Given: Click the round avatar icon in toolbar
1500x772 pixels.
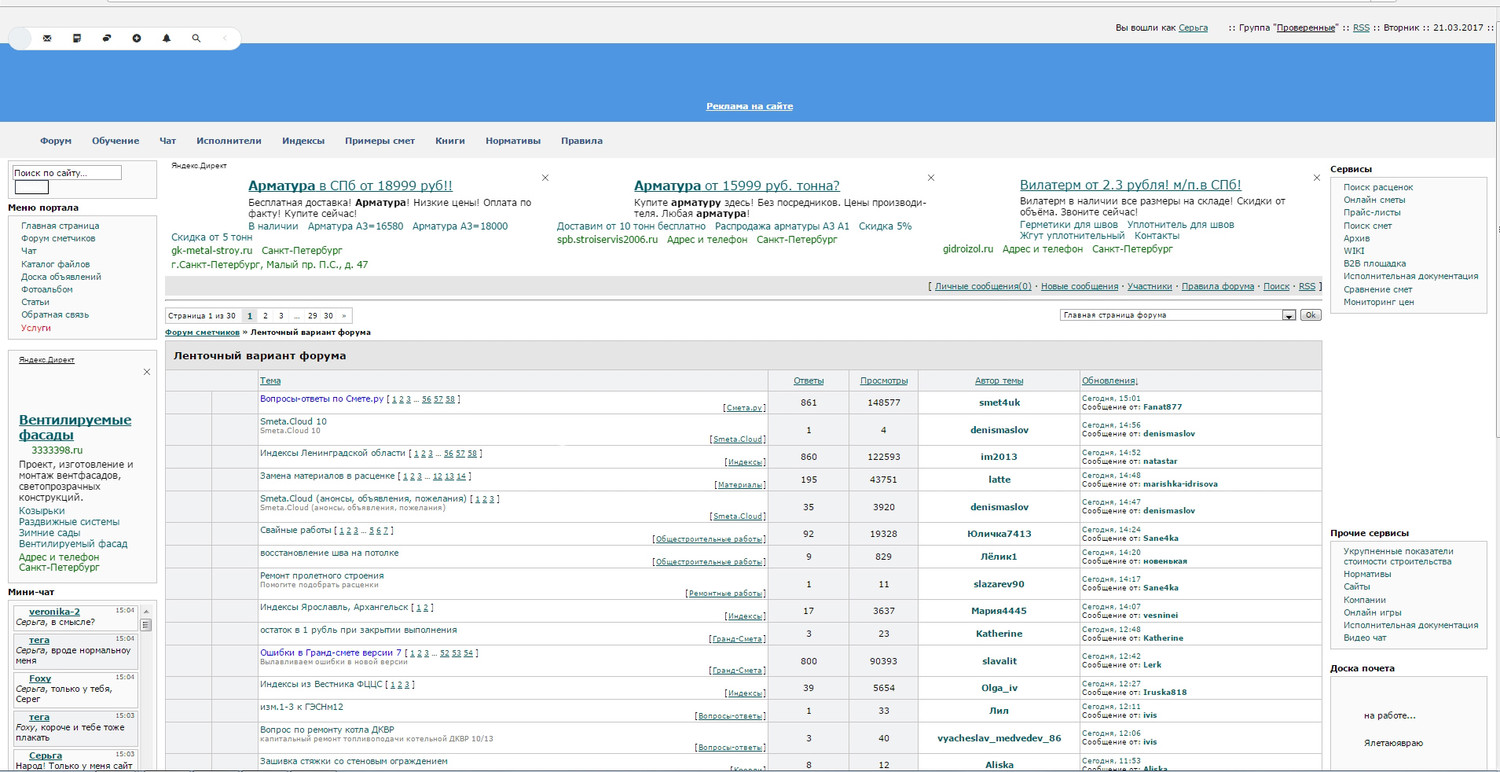Looking at the screenshot, I should click(20, 38).
